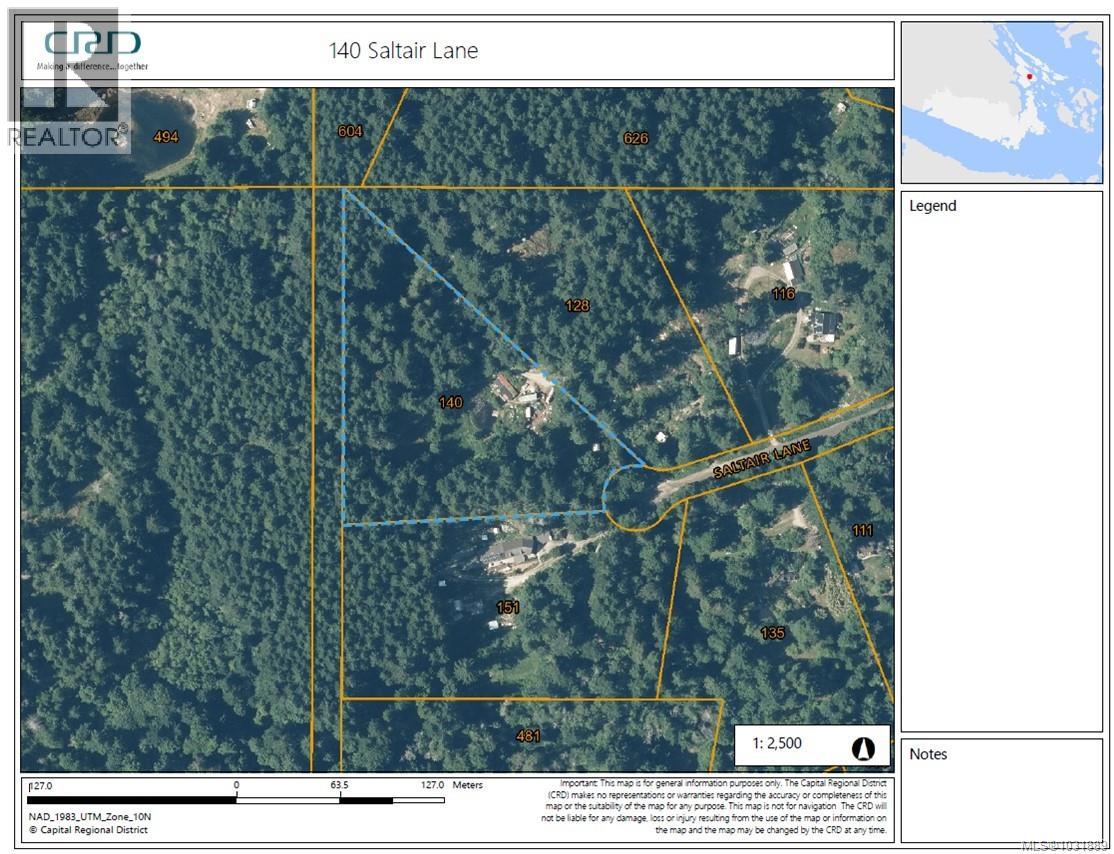Click parcel number 135 on the map
The width and height of the screenshot is (1114, 854).
772,633
